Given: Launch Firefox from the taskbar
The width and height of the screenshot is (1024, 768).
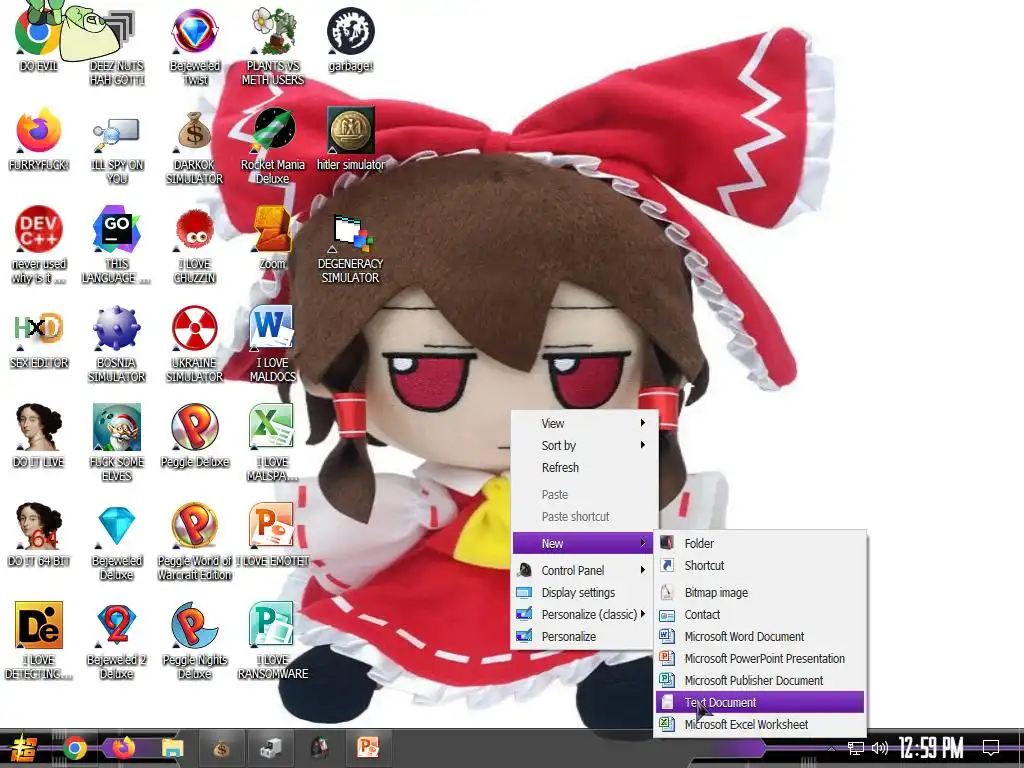Looking at the screenshot, I should [123, 748].
